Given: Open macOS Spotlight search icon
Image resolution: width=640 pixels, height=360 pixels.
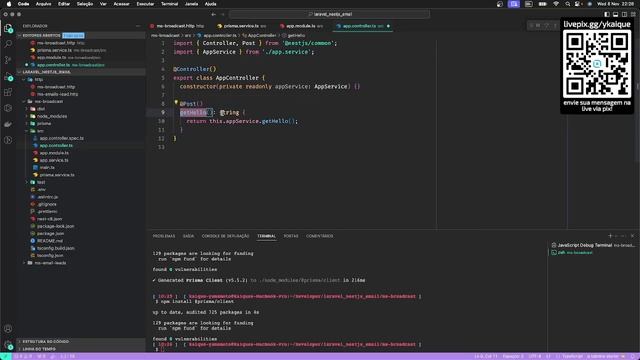Looking at the screenshot, I should (567, 4).
